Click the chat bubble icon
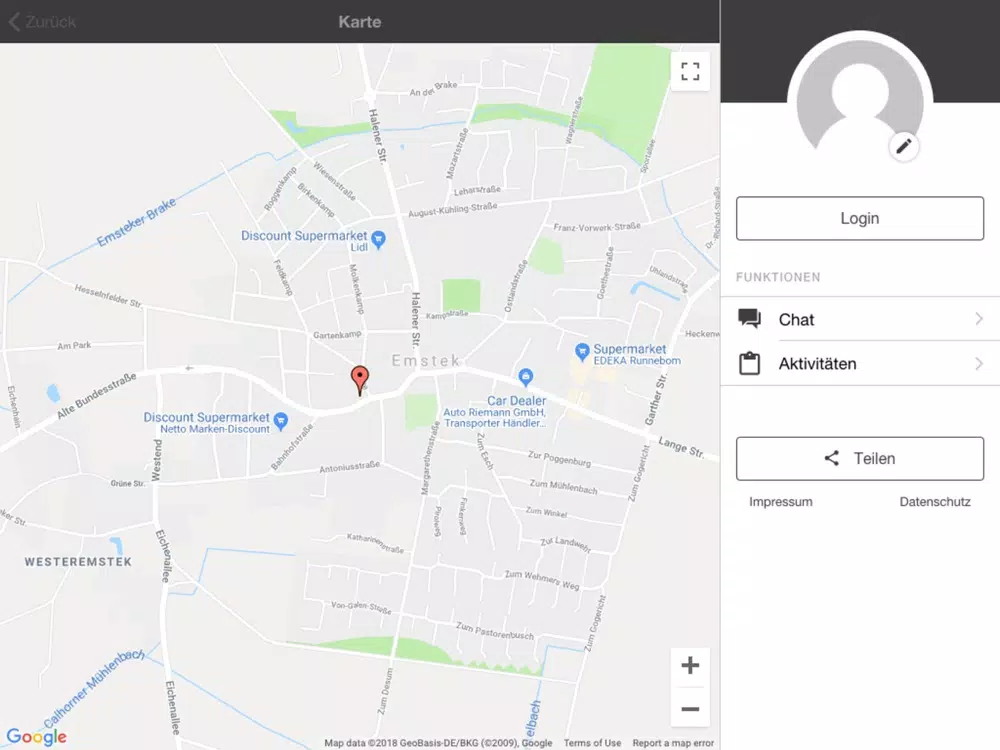1000x750 pixels. click(749, 318)
